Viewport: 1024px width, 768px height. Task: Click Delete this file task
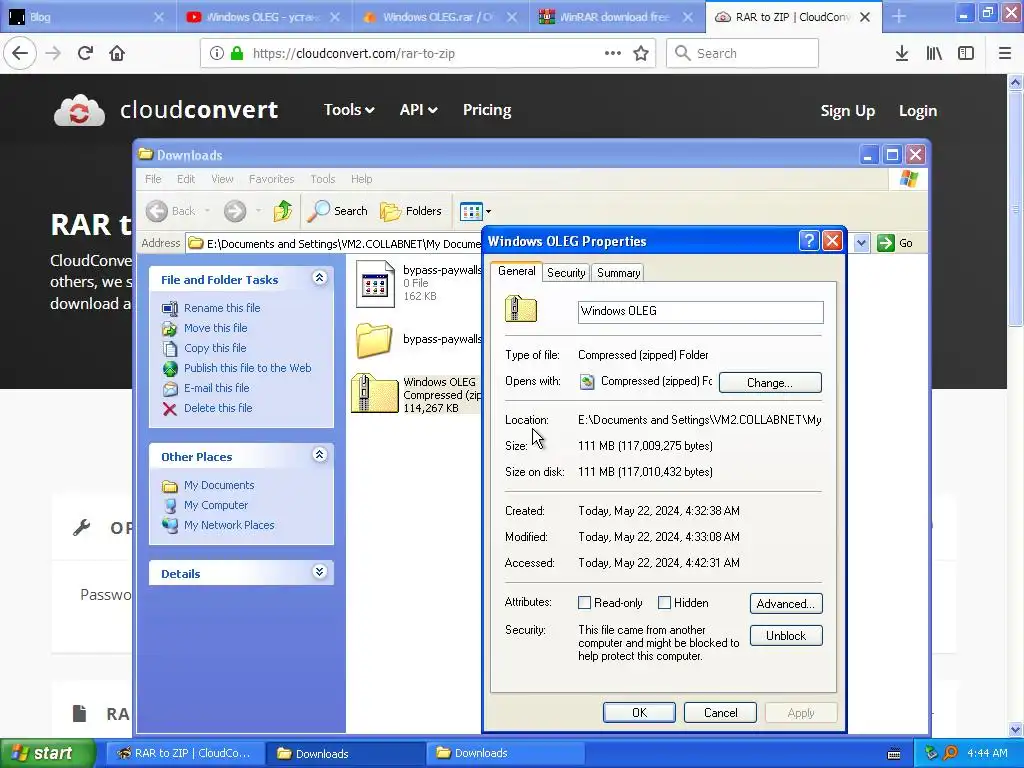pyautogui.click(x=217, y=408)
